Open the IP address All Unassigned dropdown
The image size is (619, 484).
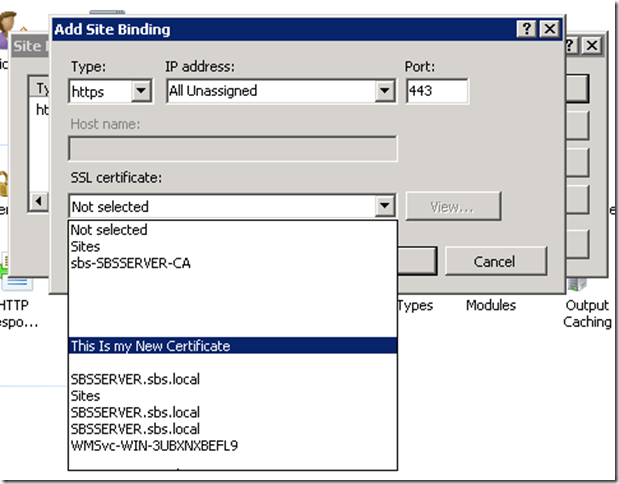click(x=384, y=91)
